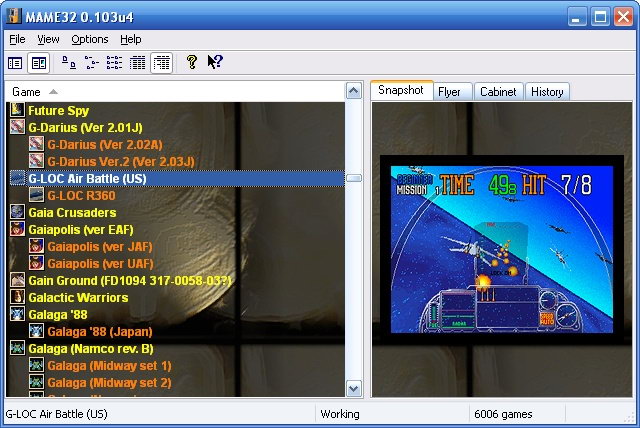640x428 pixels.
Task: Open About with the question mark icon
Action: point(191,62)
